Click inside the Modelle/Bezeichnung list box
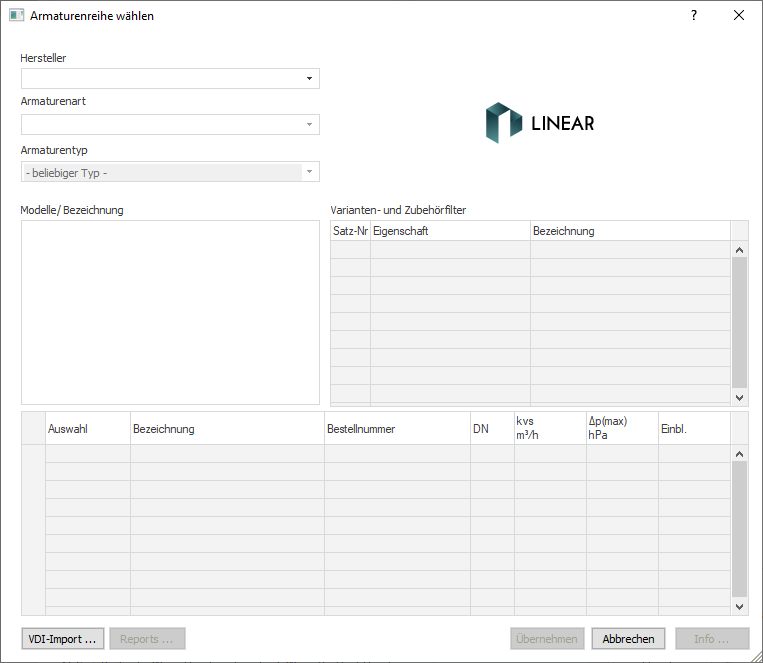763x663 pixels. 170,313
